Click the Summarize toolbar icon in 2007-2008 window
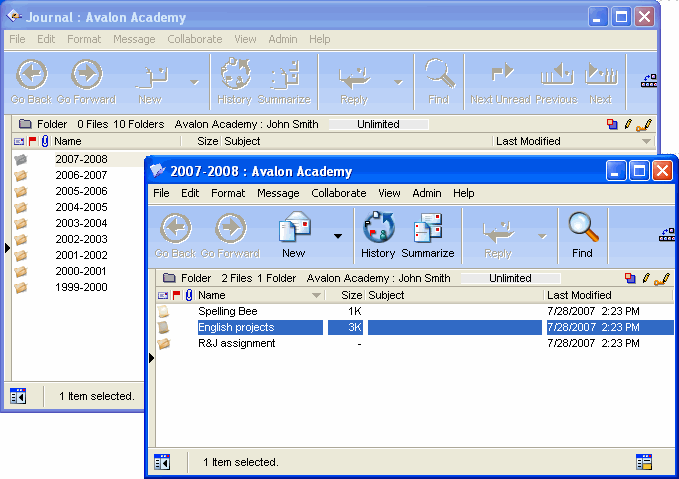679x479 pixels. coord(428,230)
